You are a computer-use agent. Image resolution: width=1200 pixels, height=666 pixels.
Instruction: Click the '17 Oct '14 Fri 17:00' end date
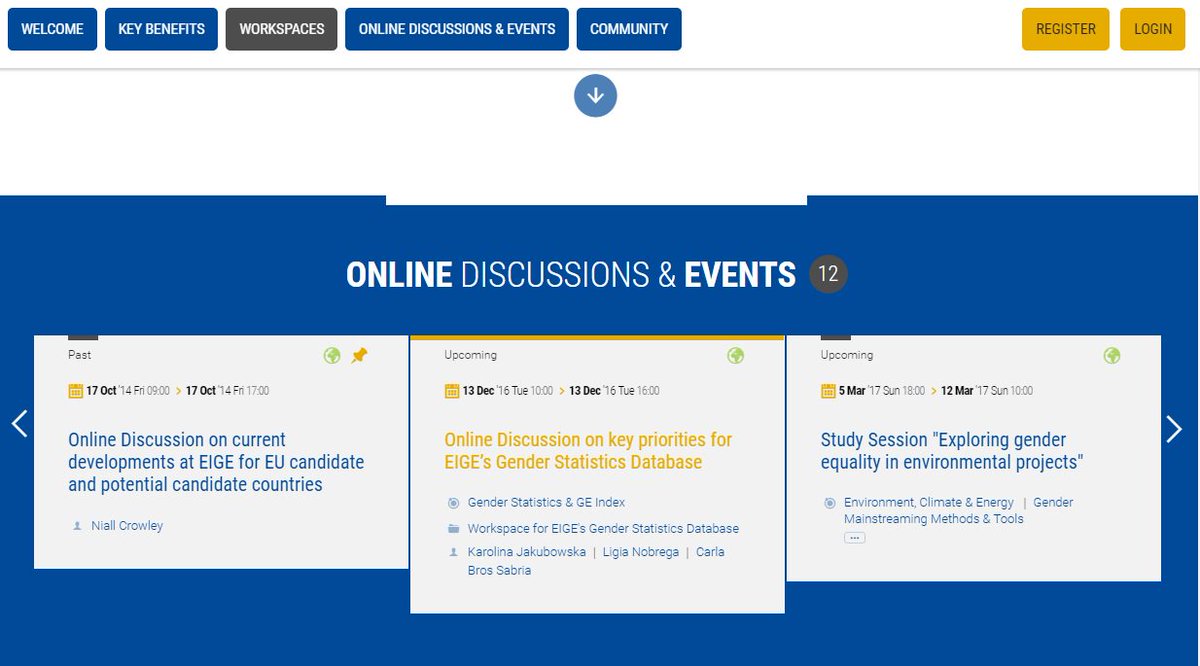[227, 391]
